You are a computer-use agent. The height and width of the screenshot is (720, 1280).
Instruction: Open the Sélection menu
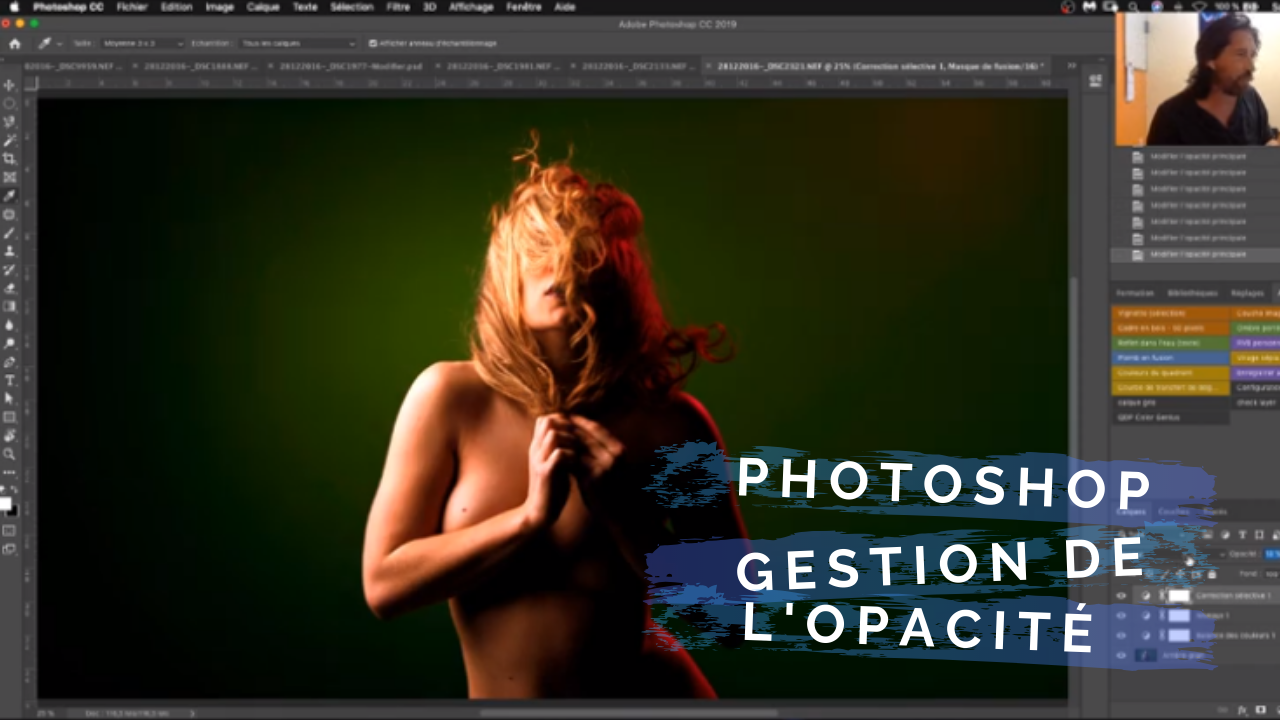pos(351,7)
